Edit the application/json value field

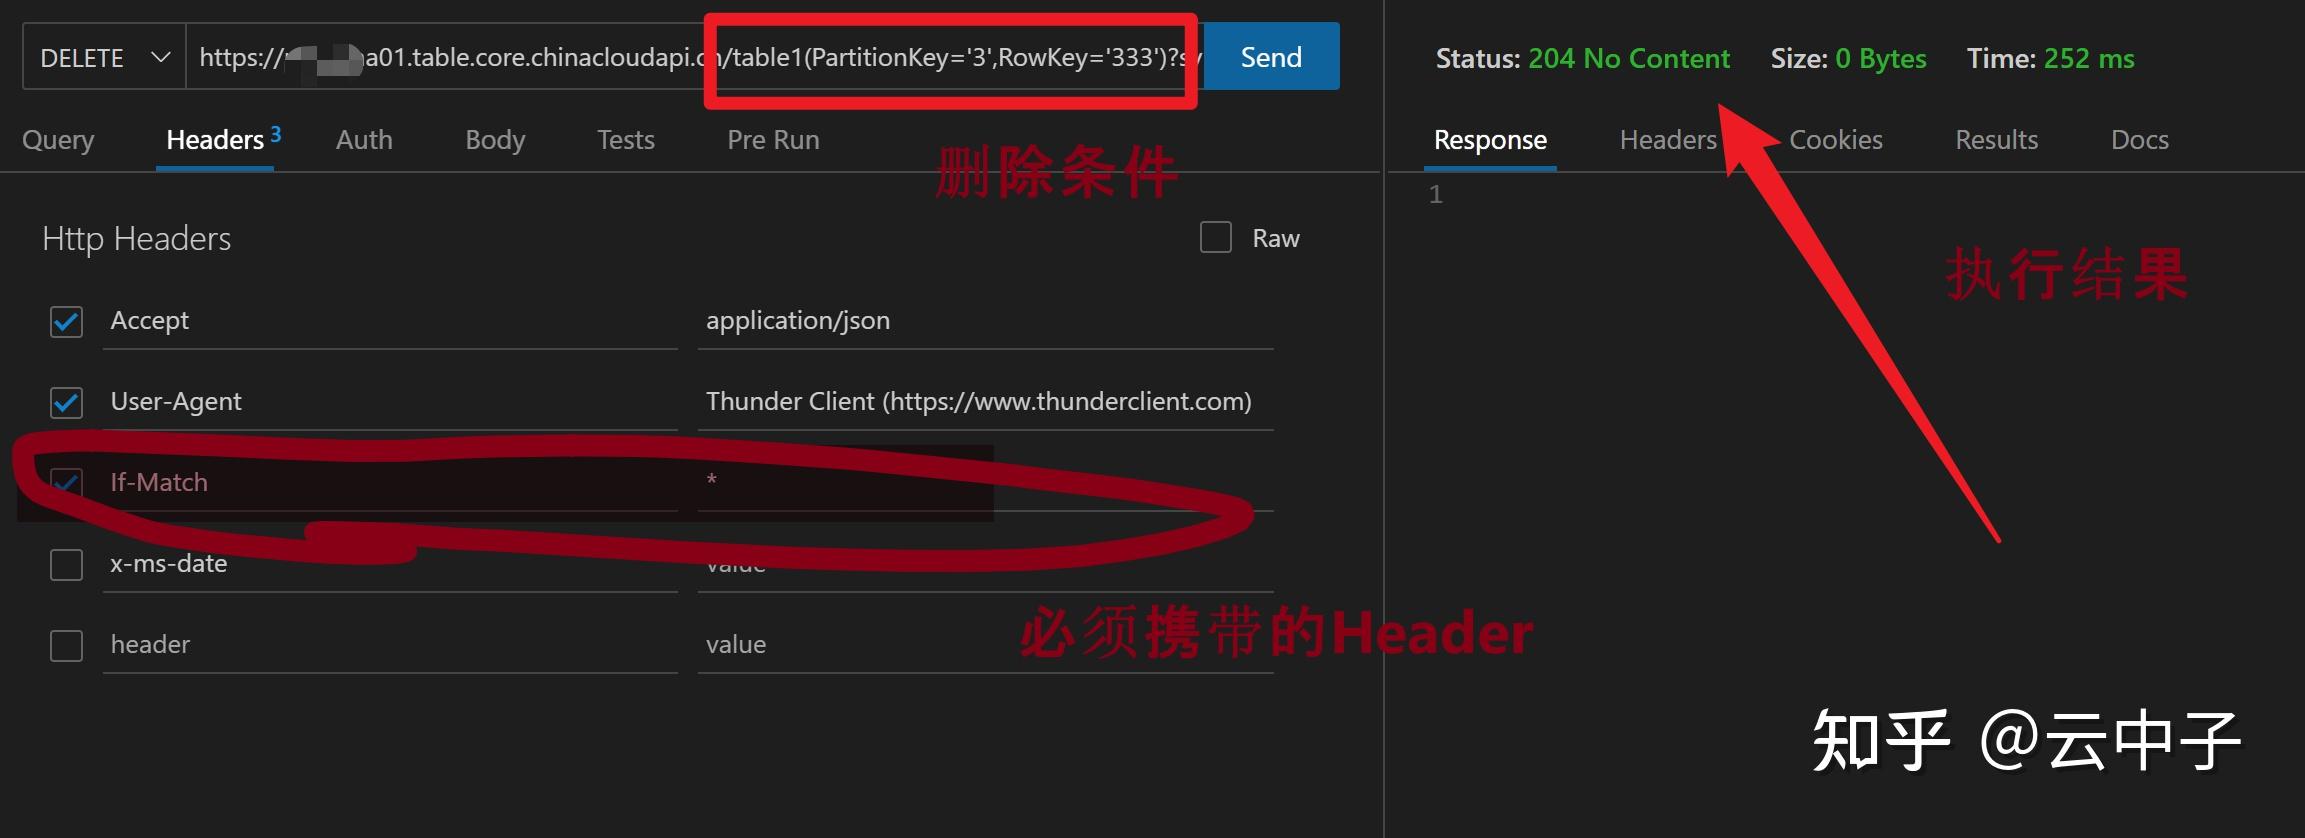tap(985, 321)
